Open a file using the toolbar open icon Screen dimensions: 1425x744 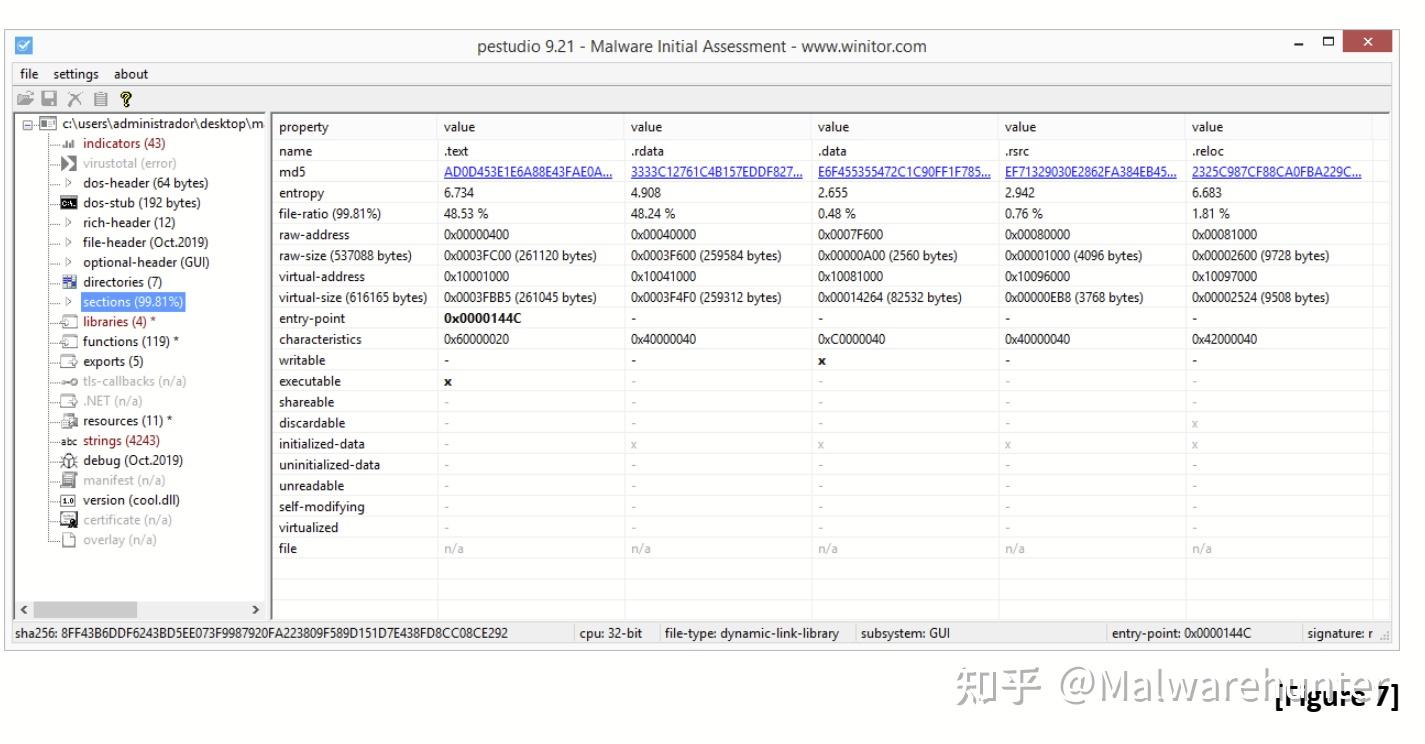tap(26, 97)
